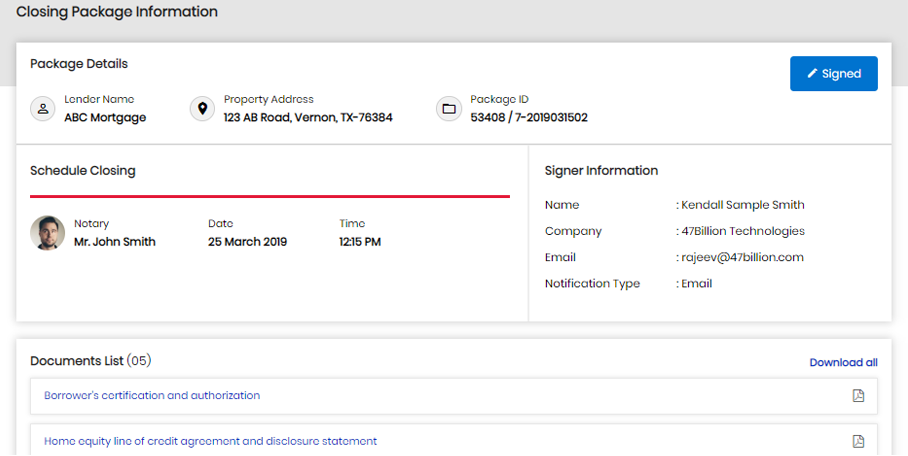
Task: Click the Lender Name person icon
Action: point(43,109)
